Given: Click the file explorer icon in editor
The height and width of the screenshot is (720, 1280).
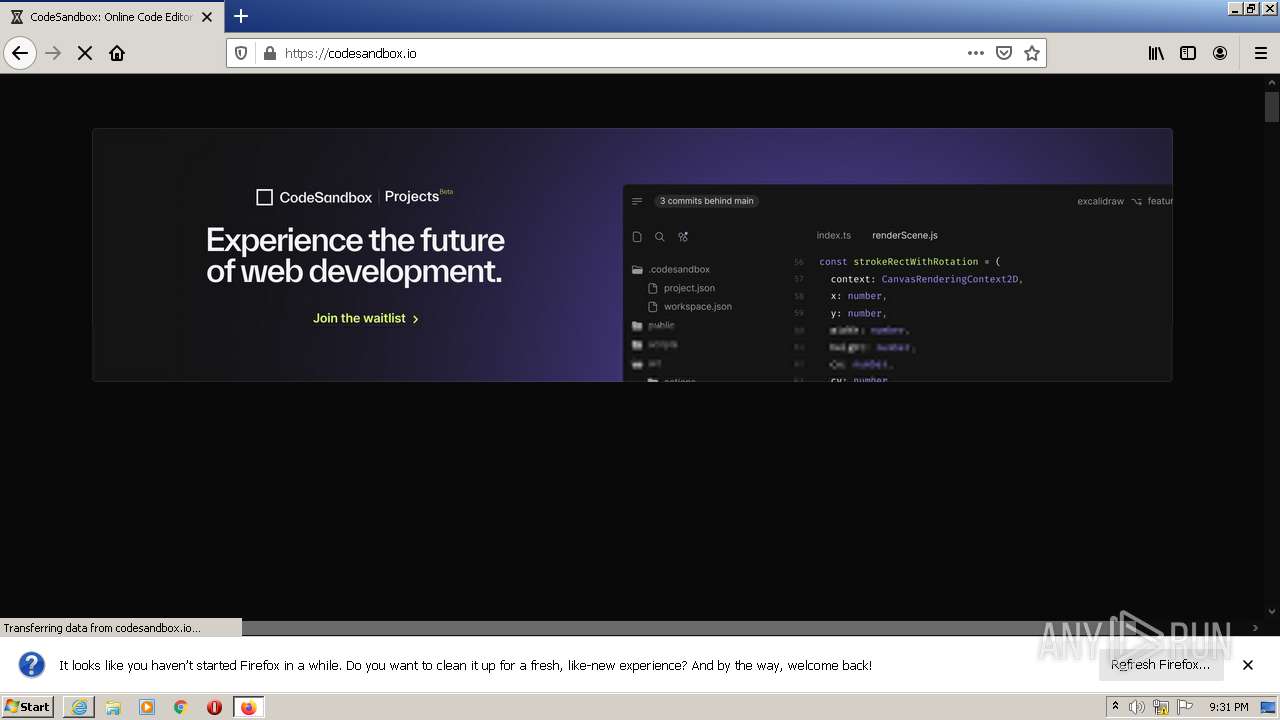Looking at the screenshot, I should 637,237.
